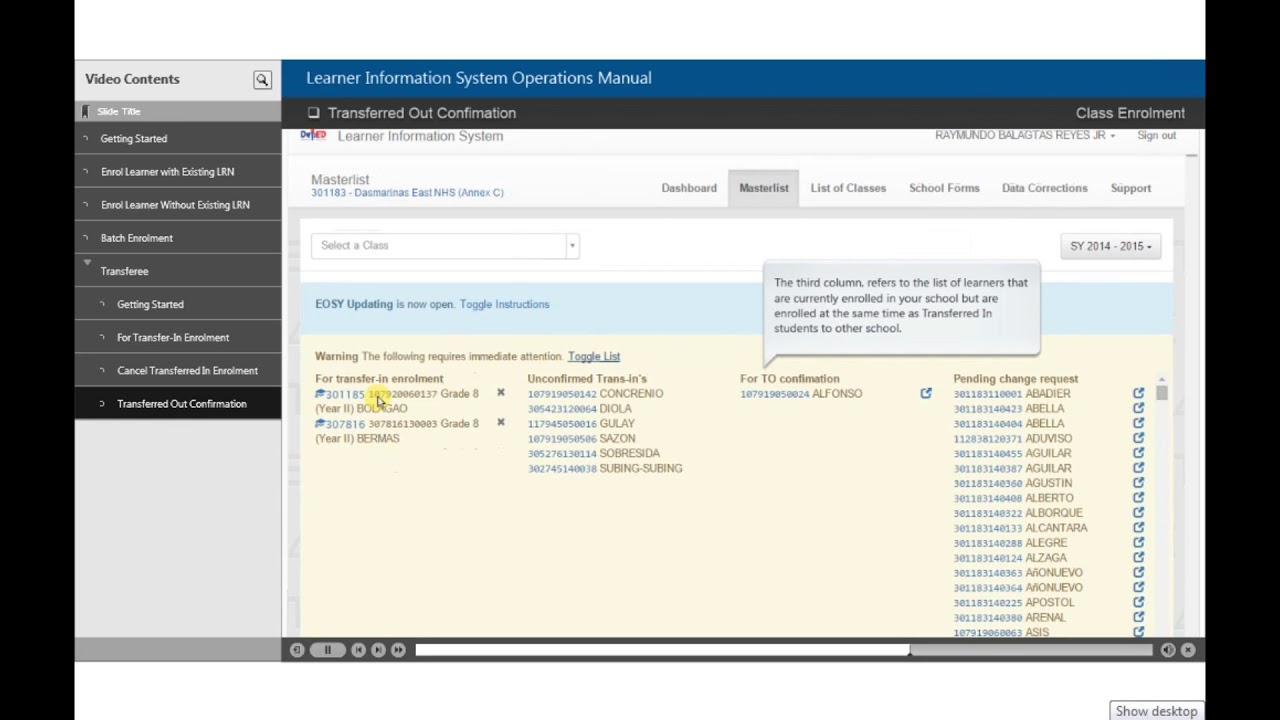
Task: Click the player exit X button
Action: pos(1188,650)
